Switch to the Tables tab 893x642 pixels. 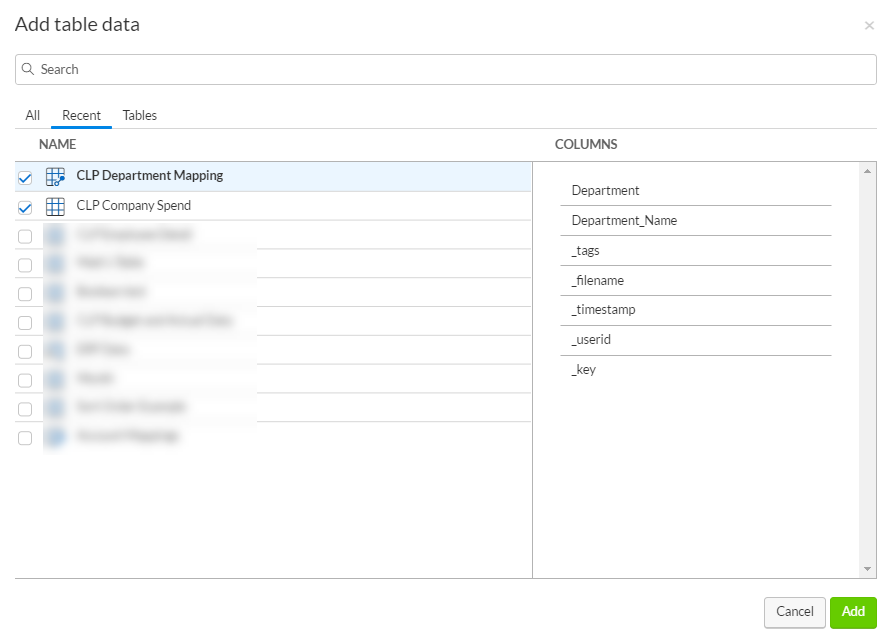[x=139, y=115]
